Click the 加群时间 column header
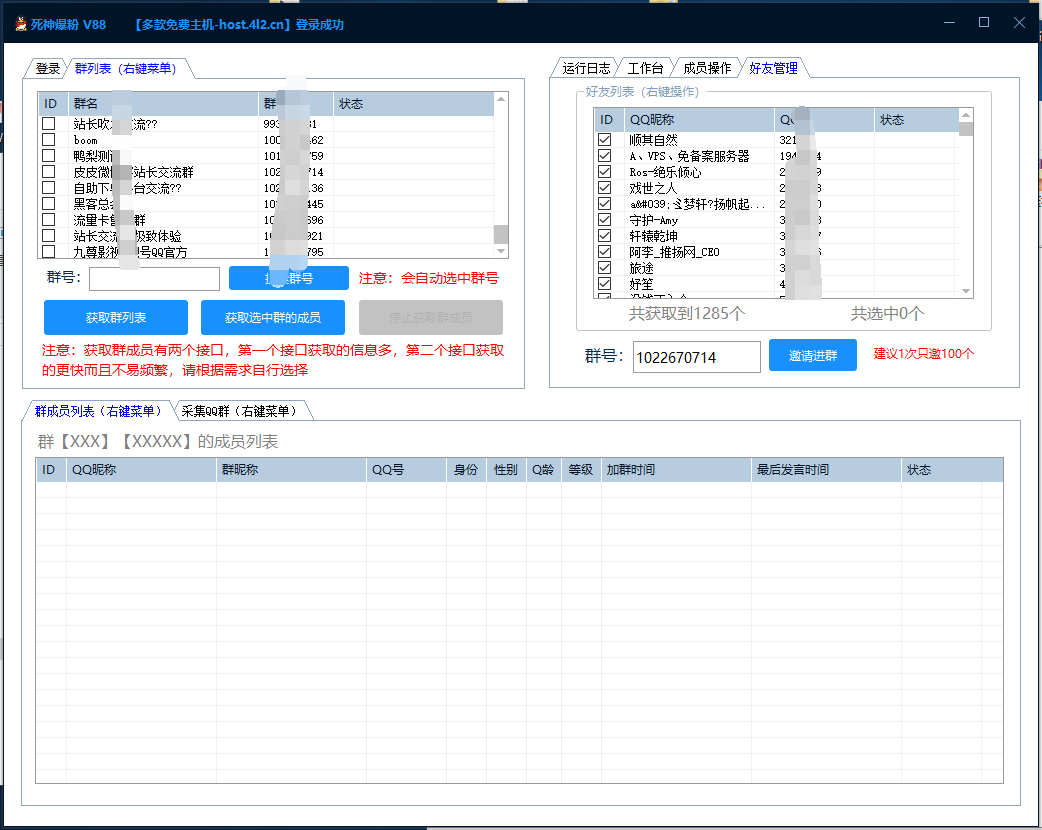The width and height of the screenshot is (1042, 830). [675, 470]
